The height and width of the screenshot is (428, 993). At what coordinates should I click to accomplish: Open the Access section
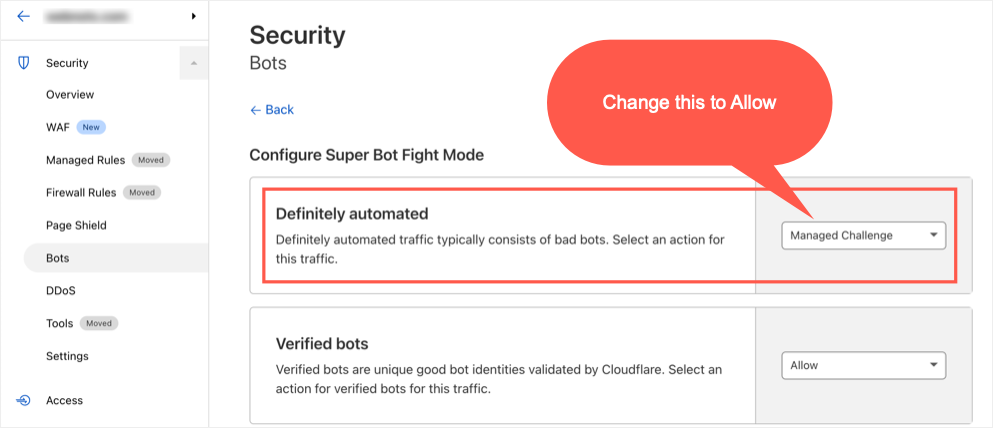[64, 400]
